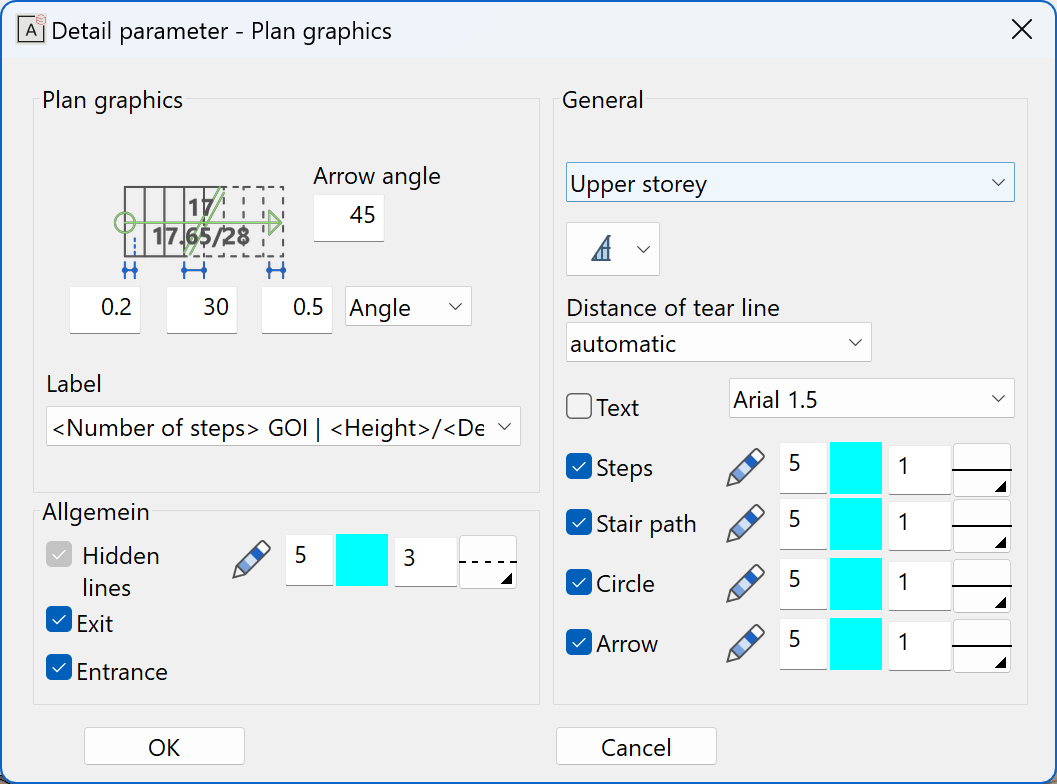The height and width of the screenshot is (784, 1057).
Task: Uncheck the Circle checkbox
Action: coord(579,582)
